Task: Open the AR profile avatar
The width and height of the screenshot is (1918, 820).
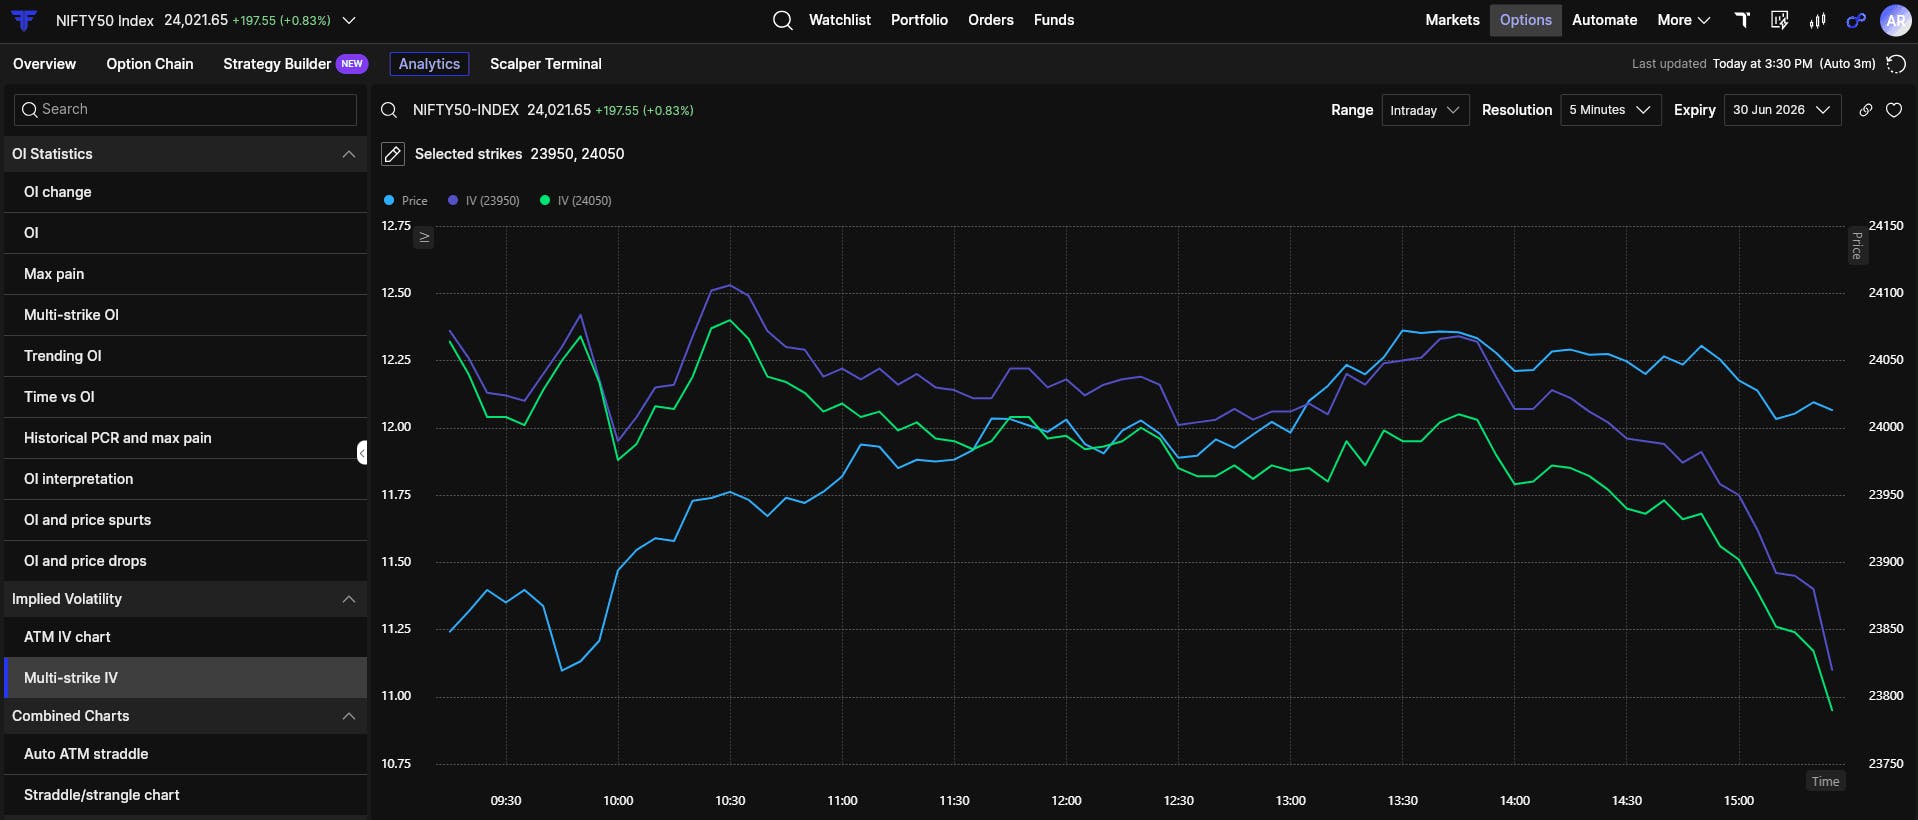Action: point(1895,20)
